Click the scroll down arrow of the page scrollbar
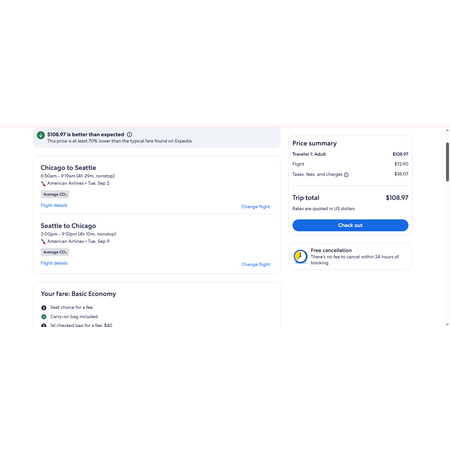 pyautogui.click(x=447, y=324)
